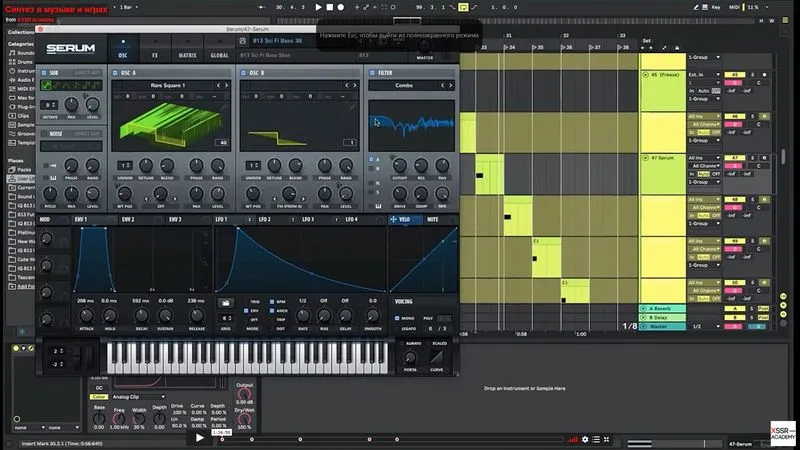
Task: Select previous filter type arrow beside Combs
Action: [x=442, y=85]
